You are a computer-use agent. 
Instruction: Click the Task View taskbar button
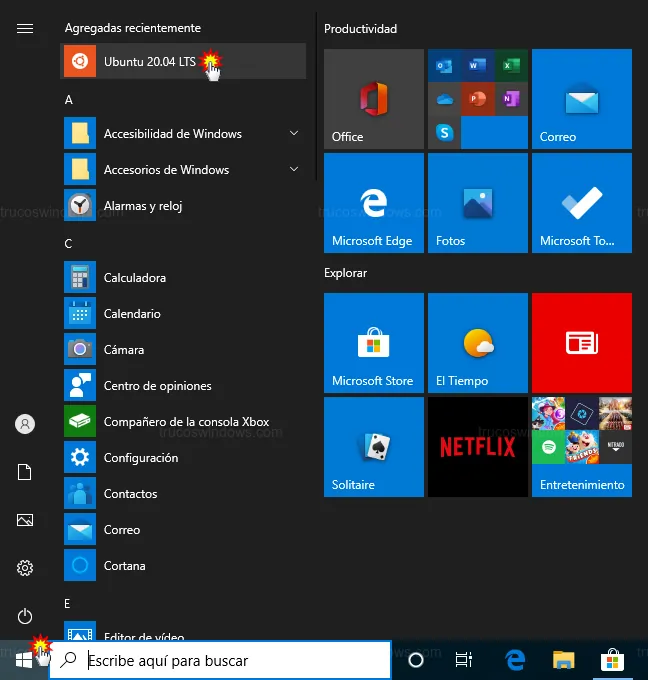[x=464, y=660]
